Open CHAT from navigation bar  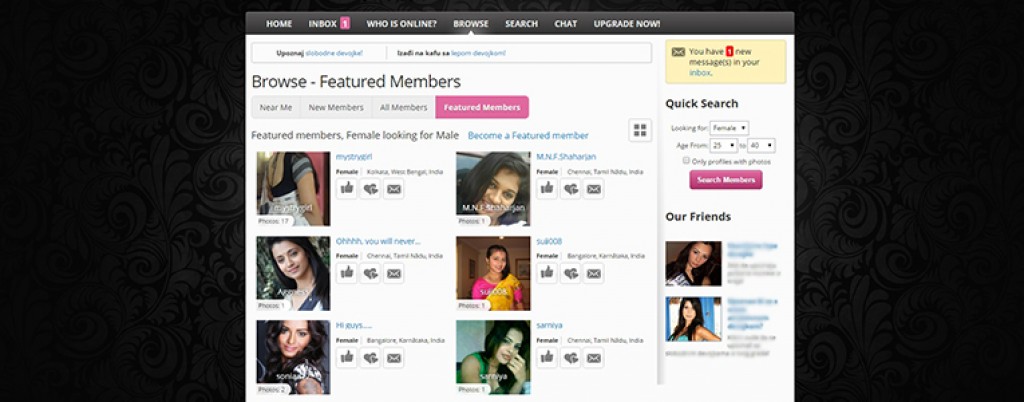click(x=566, y=23)
